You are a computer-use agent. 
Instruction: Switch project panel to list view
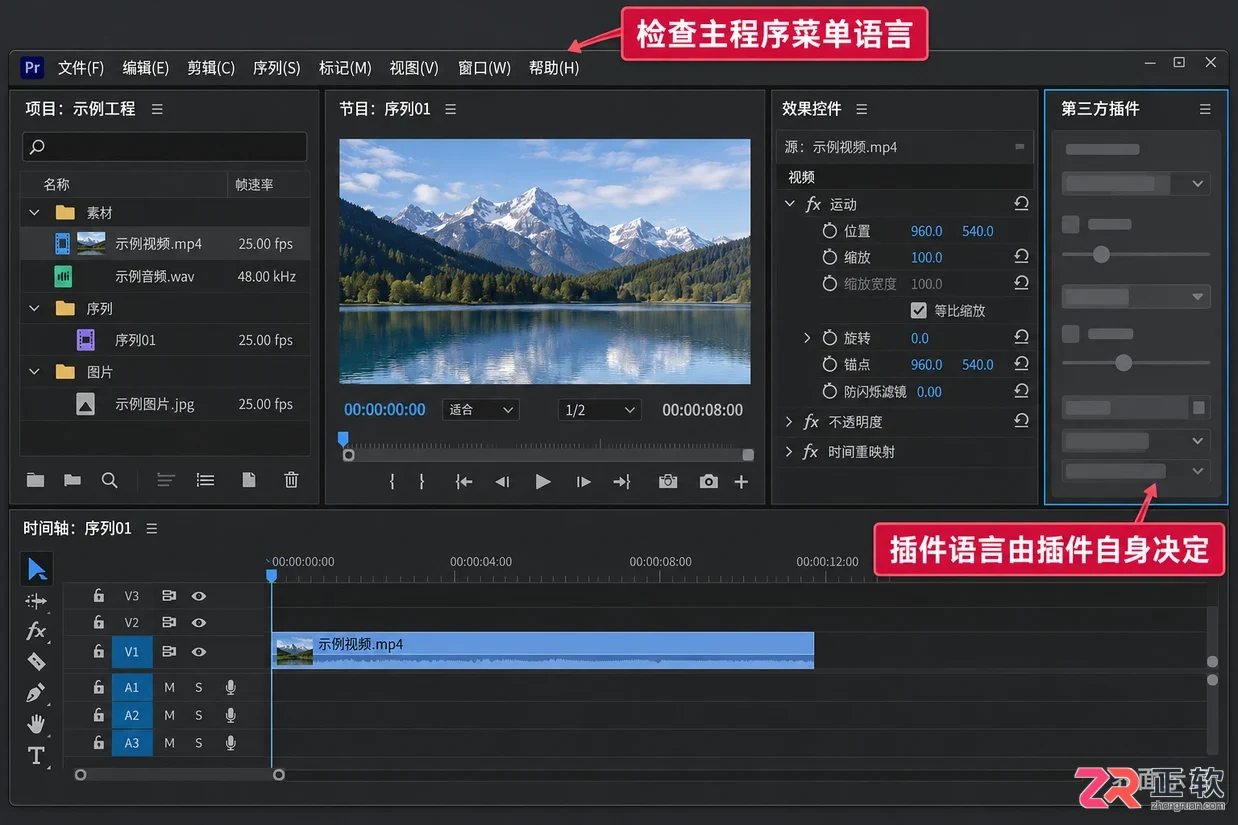point(205,480)
